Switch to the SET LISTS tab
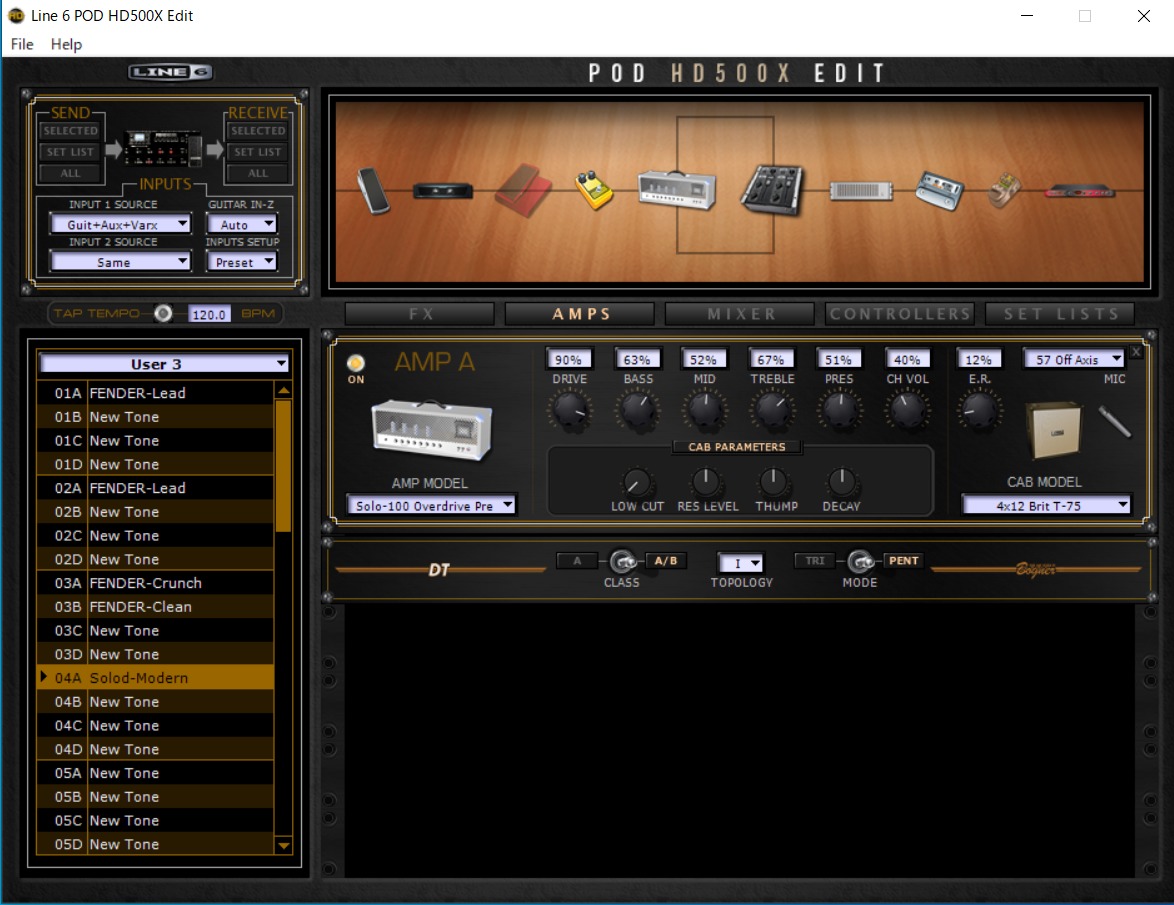This screenshot has height=905, width=1174. point(1060,314)
